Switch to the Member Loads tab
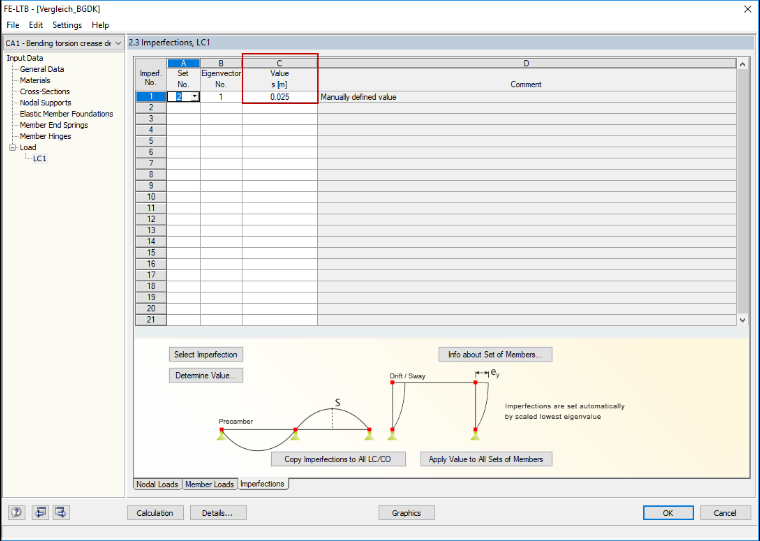The height and width of the screenshot is (541, 760). pyautogui.click(x=209, y=484)
